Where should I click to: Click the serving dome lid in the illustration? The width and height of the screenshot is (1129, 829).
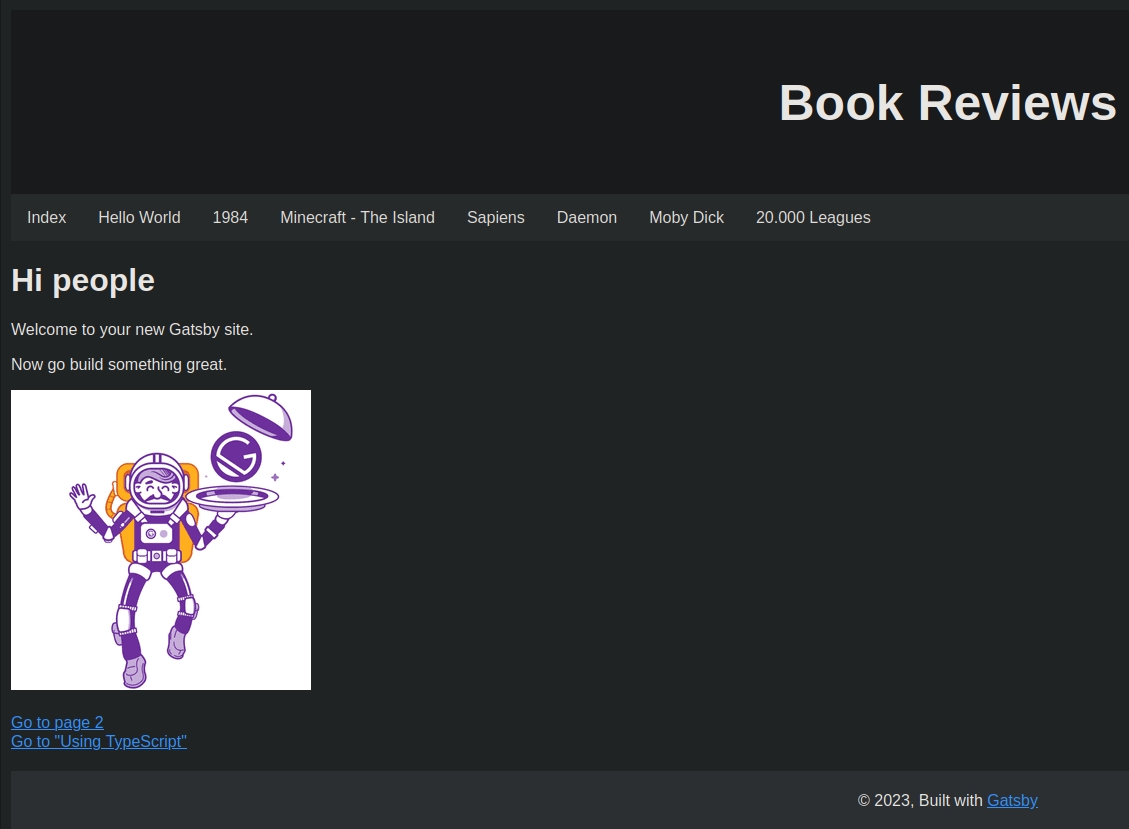click(261, 415)
